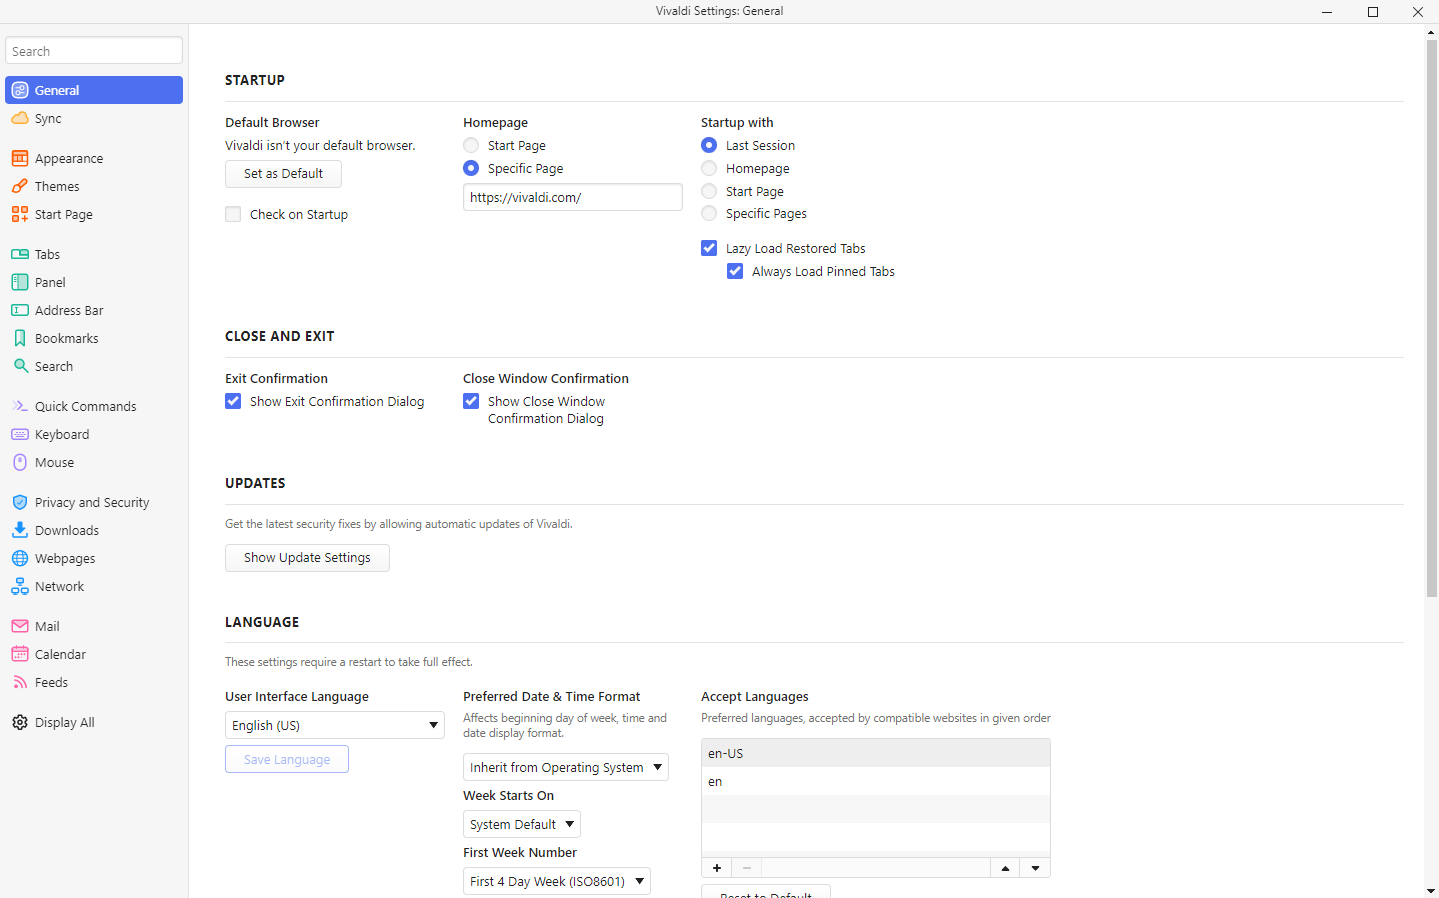
Task: Toggle Always Load Pinned Tabs checkbox
Action: (735, 271)
